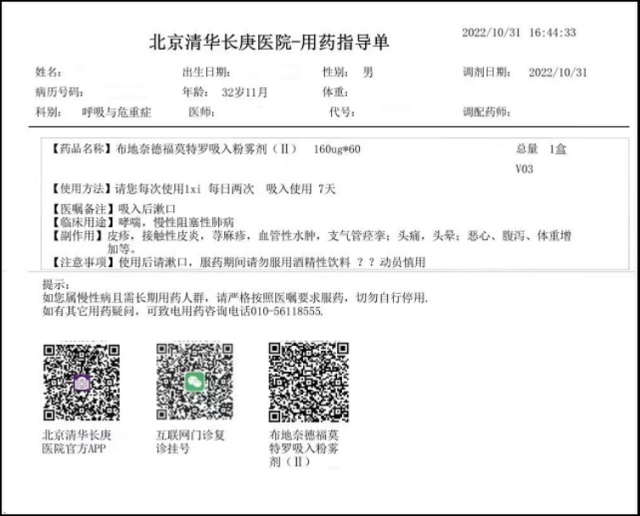
Task: Select the 调剂日期 value 2022/10/31
Action: click(x=557, y=73)
